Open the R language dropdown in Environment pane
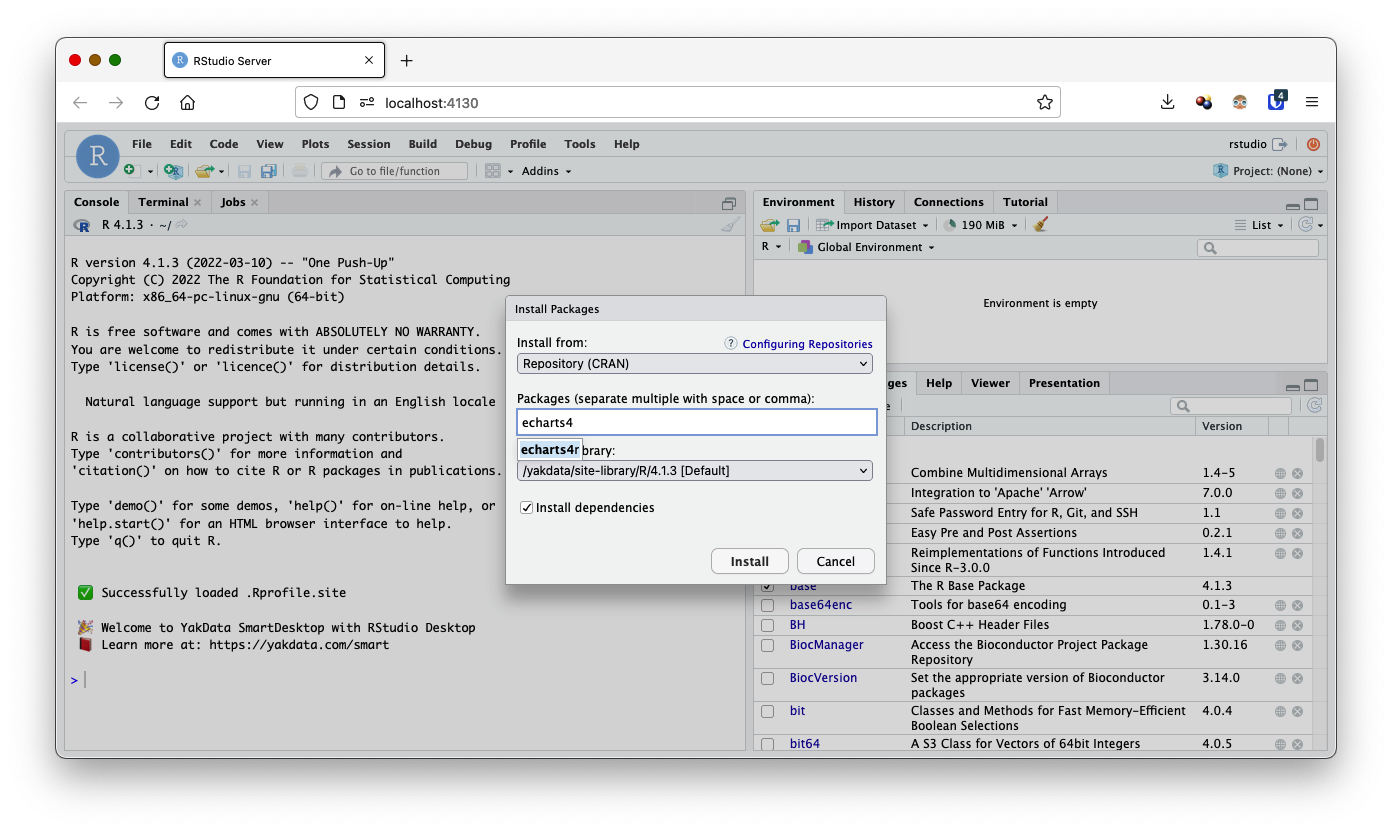Image resolution: width=1392 pixels, height=832 pixels. pos(771,247)
